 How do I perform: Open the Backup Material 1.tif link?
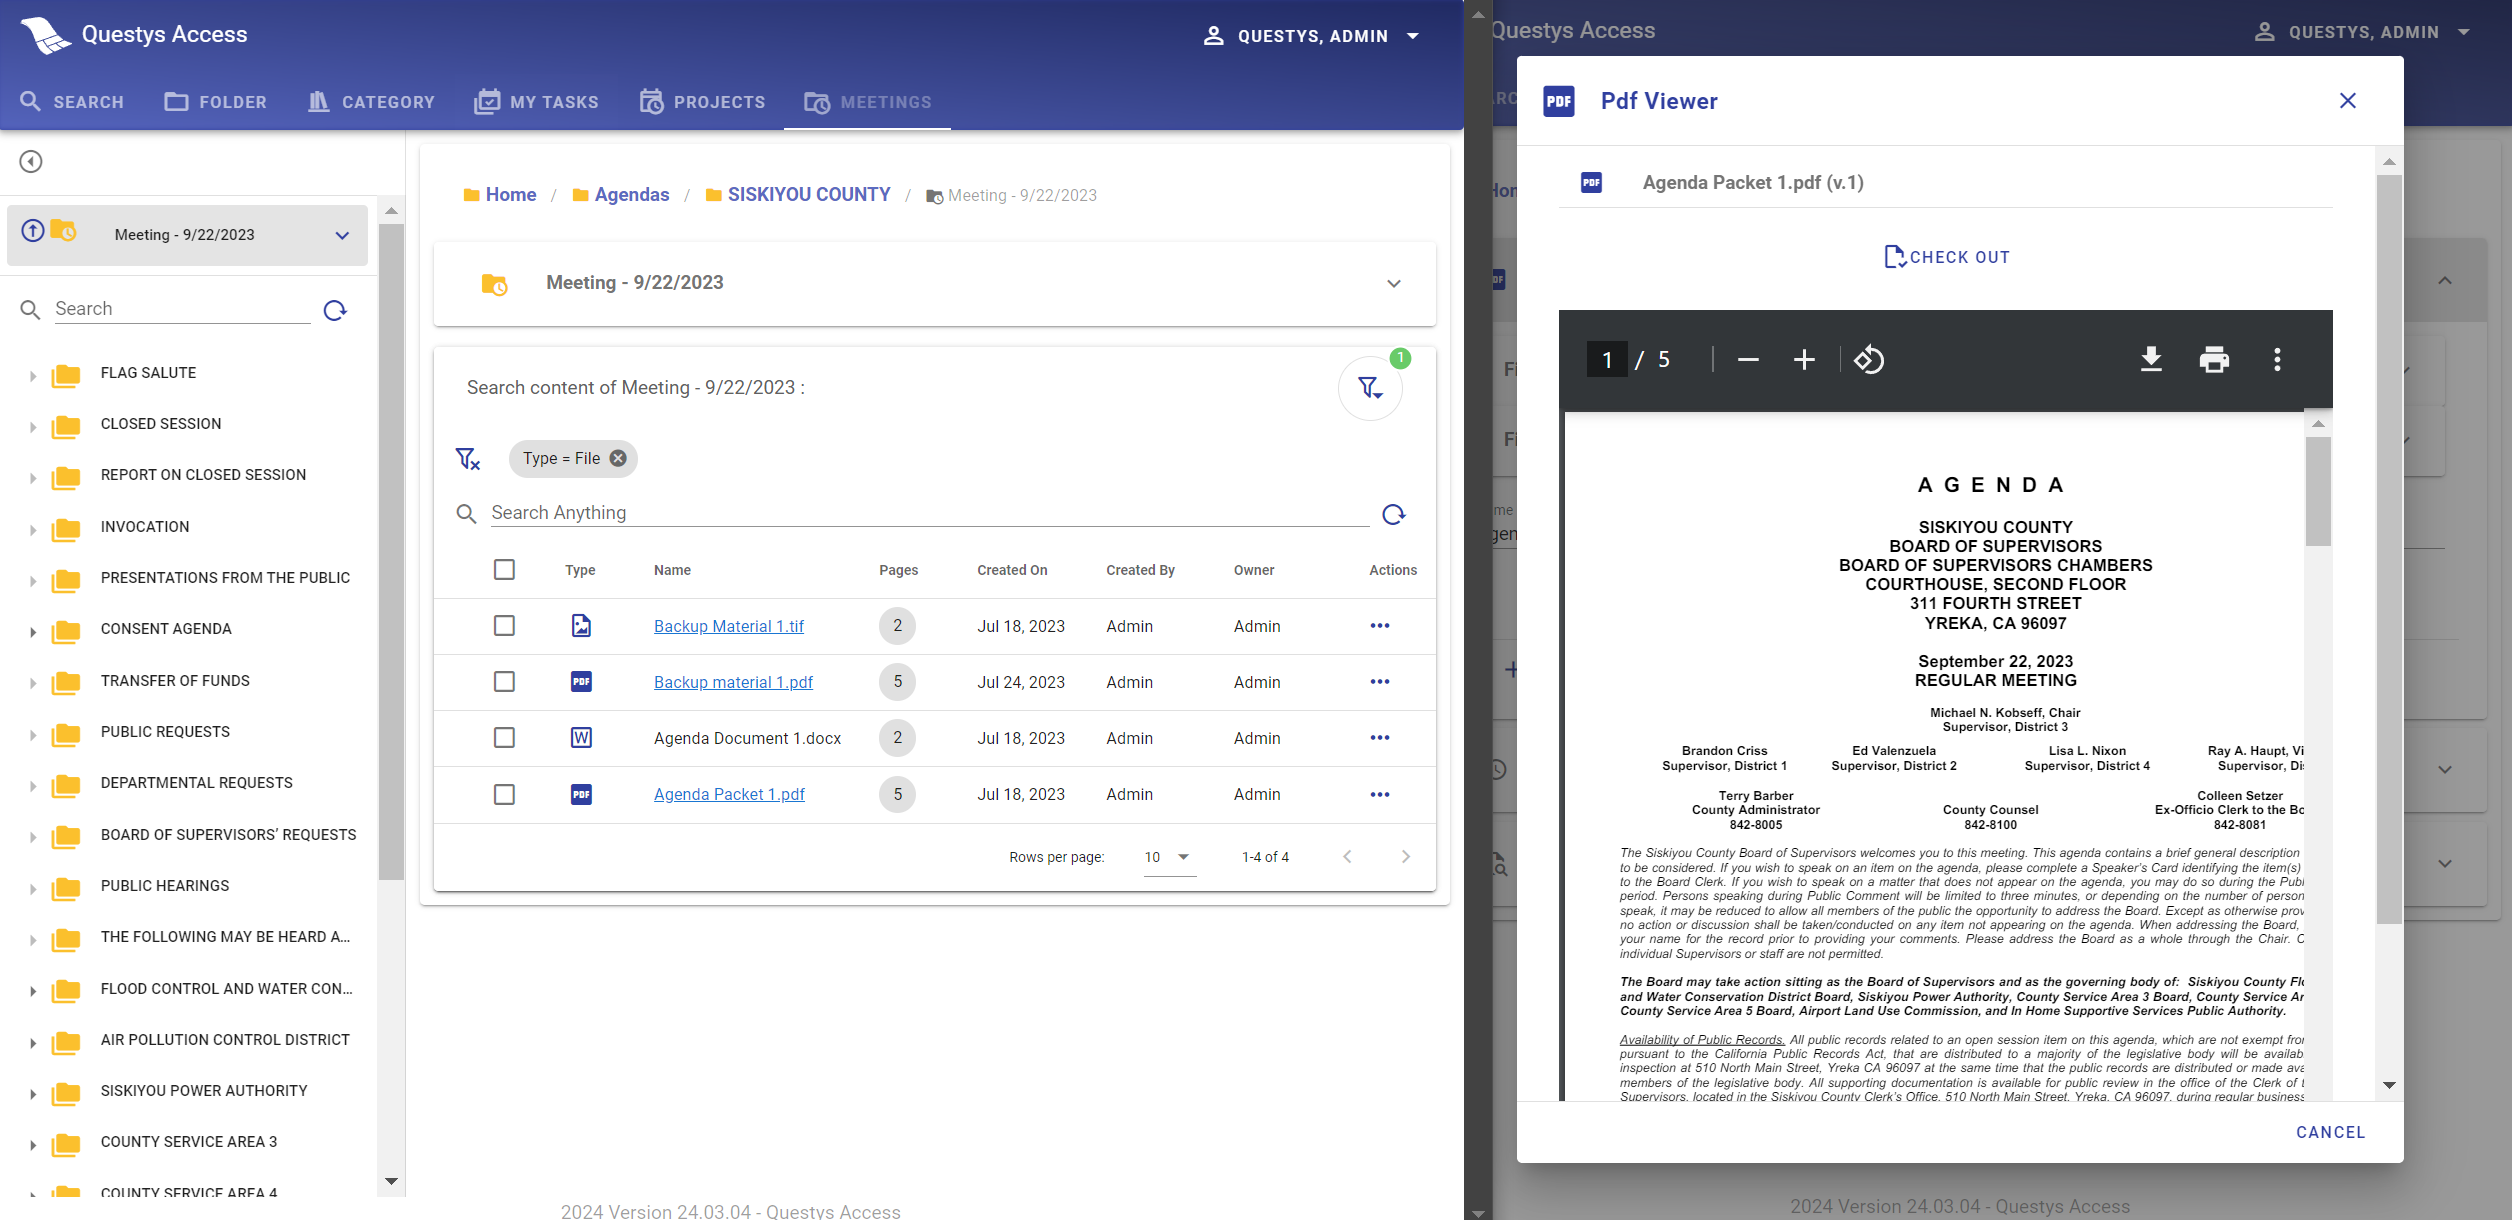pos(729,626)
